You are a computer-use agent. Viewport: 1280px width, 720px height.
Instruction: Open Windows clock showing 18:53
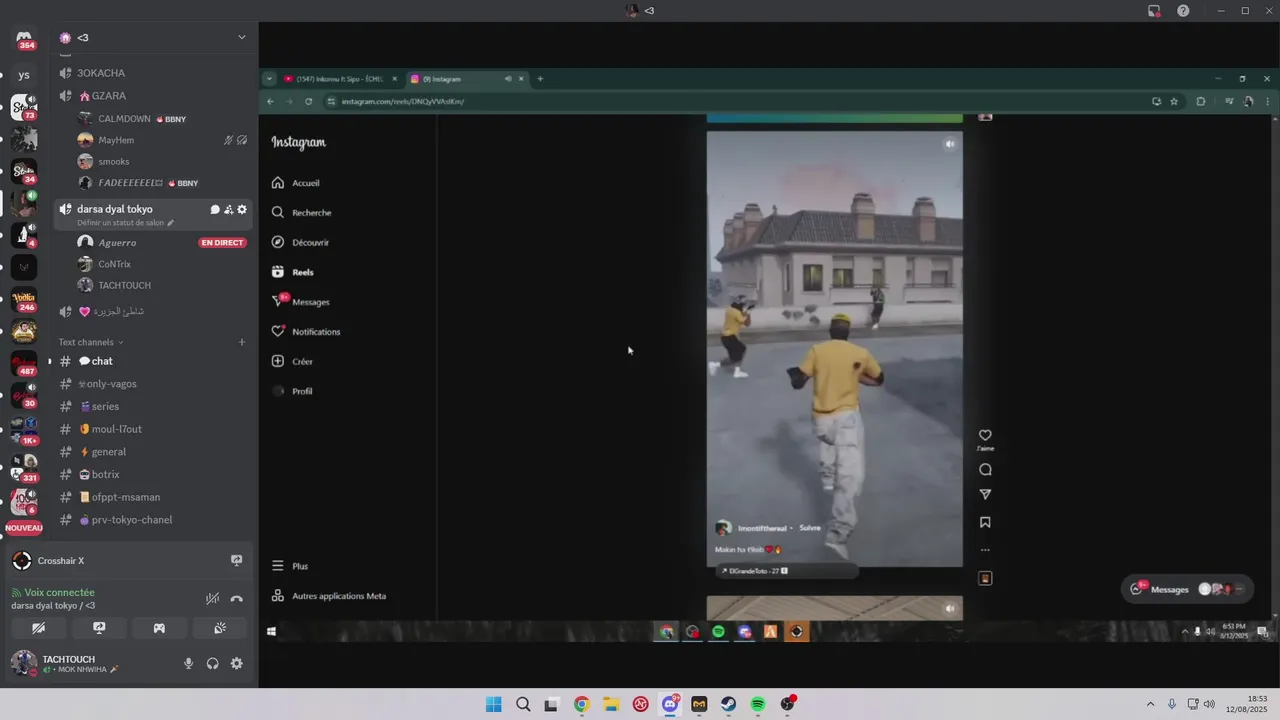coord(1247,704)
